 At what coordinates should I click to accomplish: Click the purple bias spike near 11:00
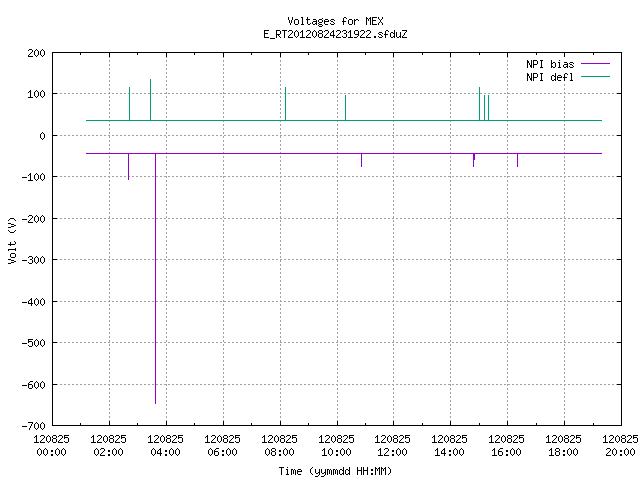click(361, 160)
